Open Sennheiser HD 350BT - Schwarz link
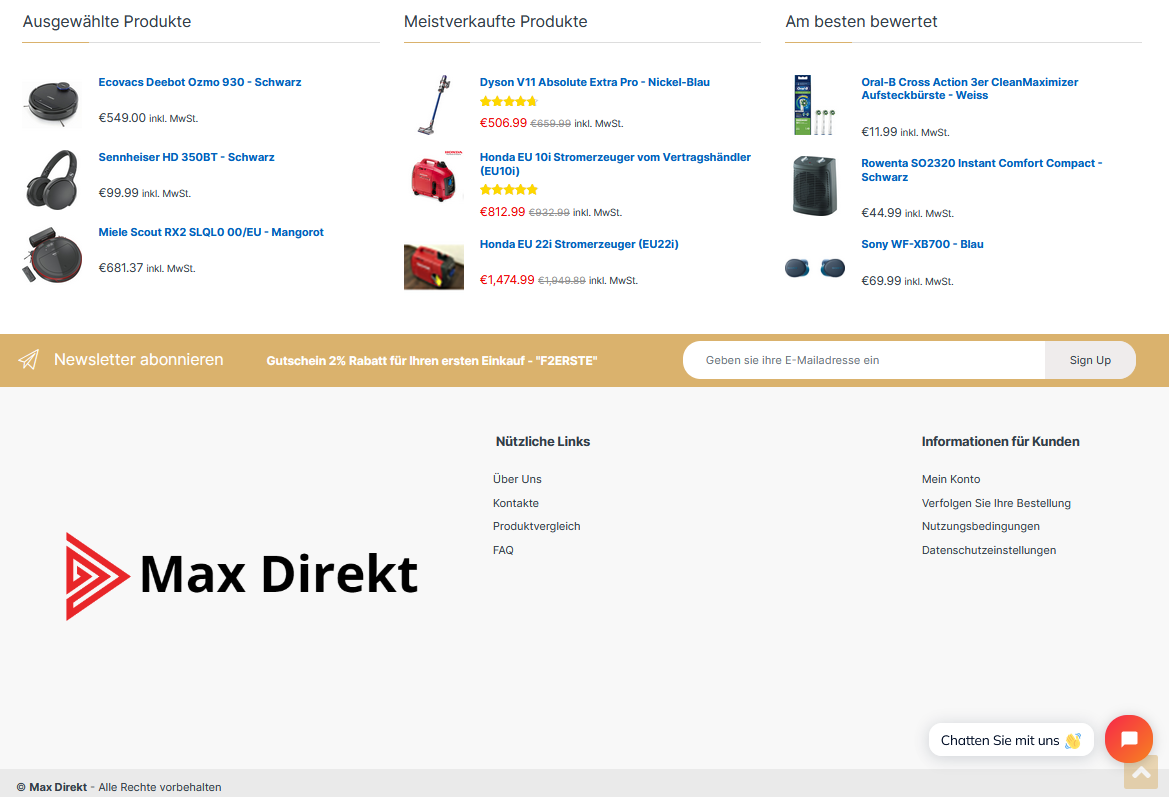 (x=186, y=157)
